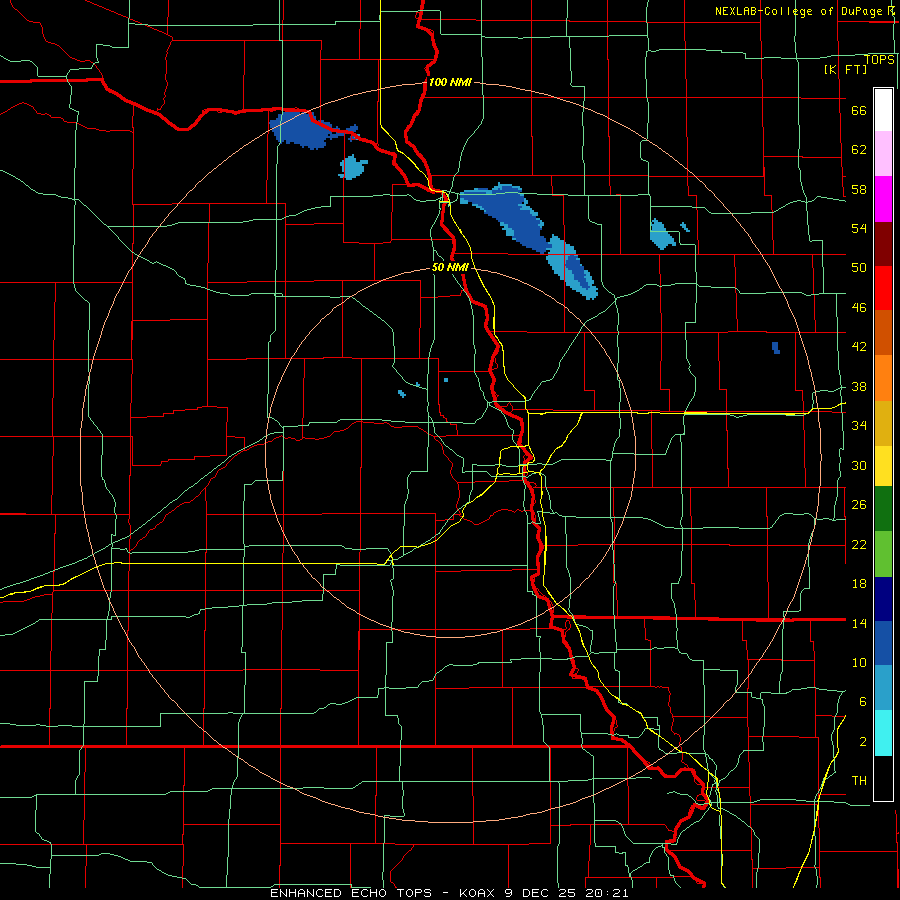Click the "38" legend value
This screenshot has width=900, height=900.
(859, 387)
